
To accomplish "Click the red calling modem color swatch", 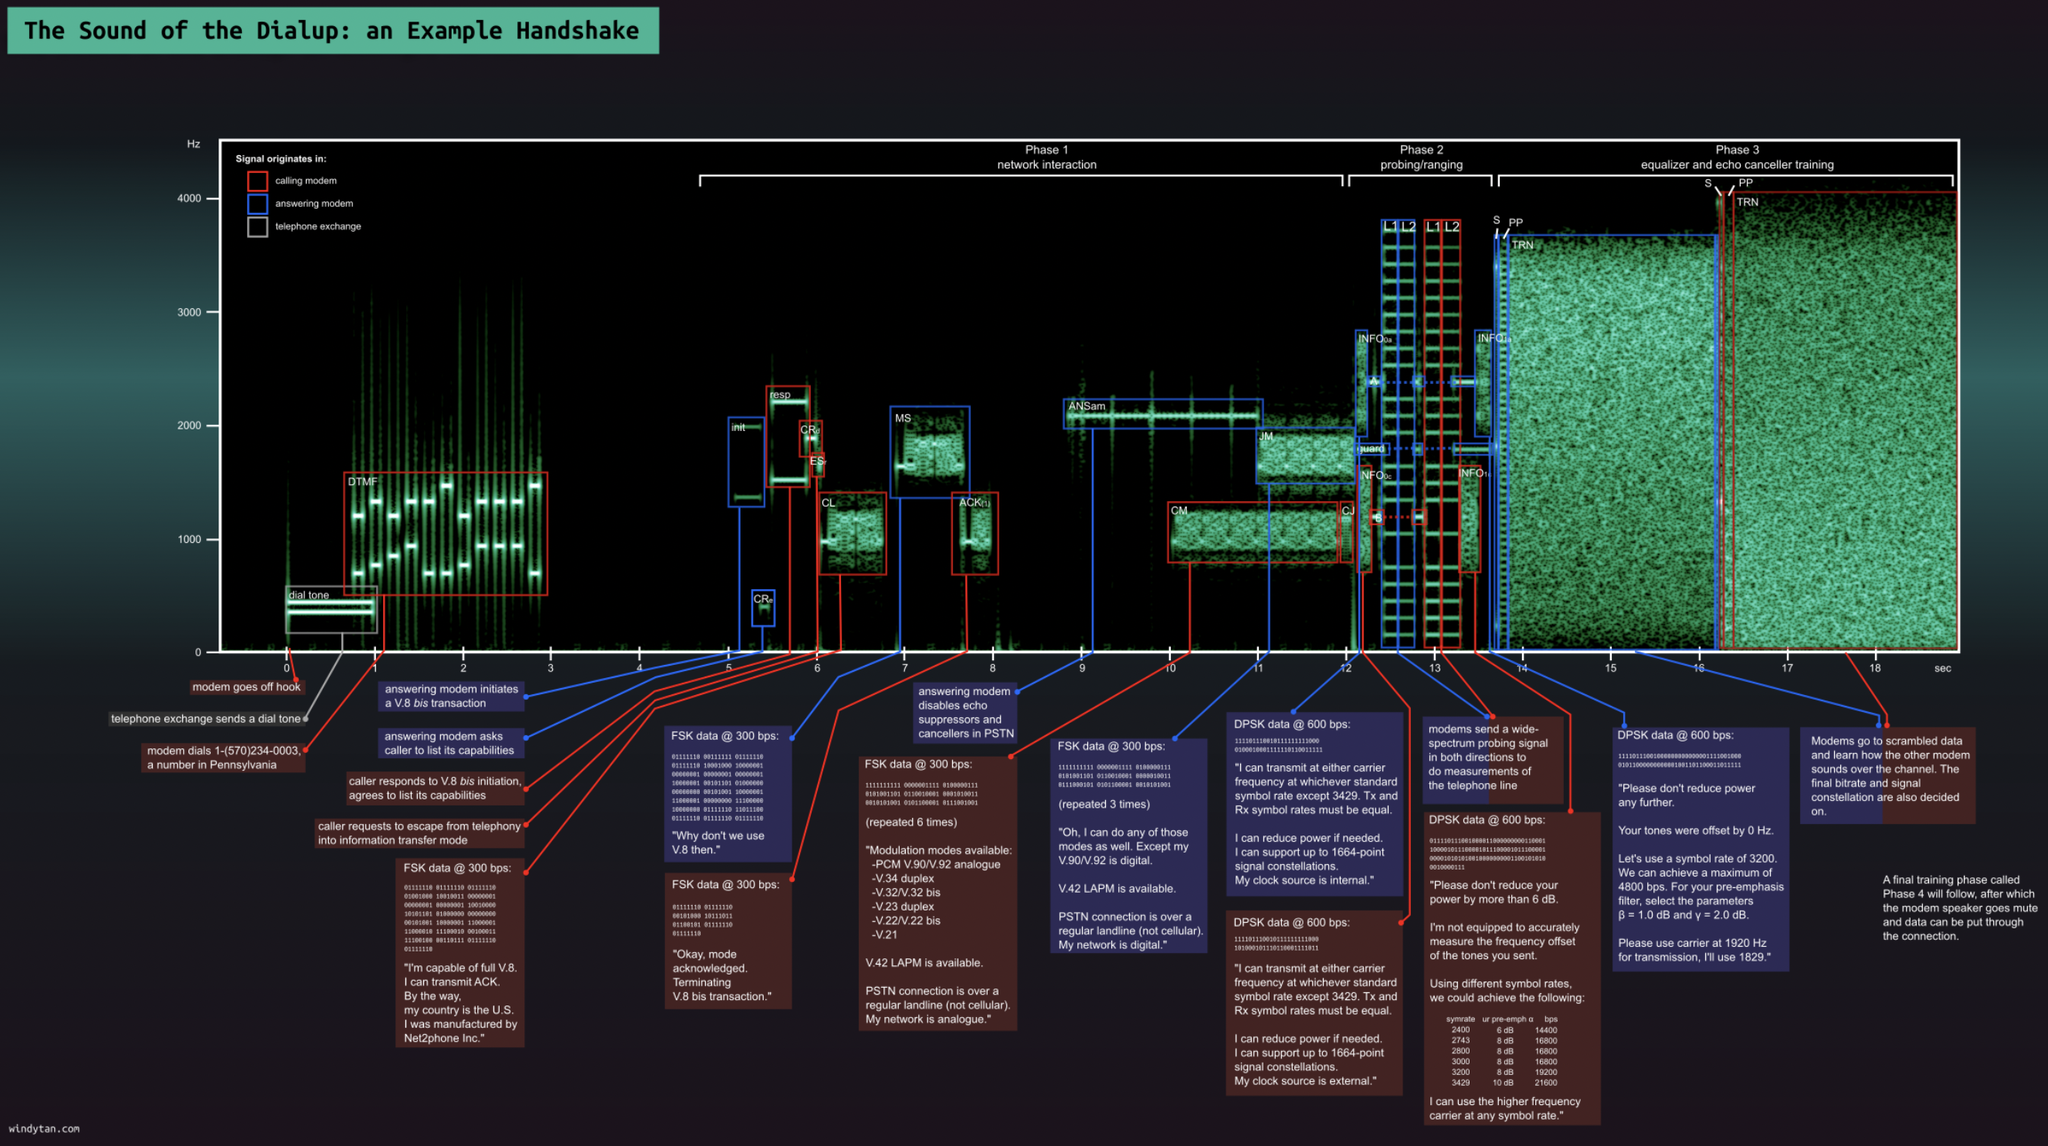I will pos(257,180).
